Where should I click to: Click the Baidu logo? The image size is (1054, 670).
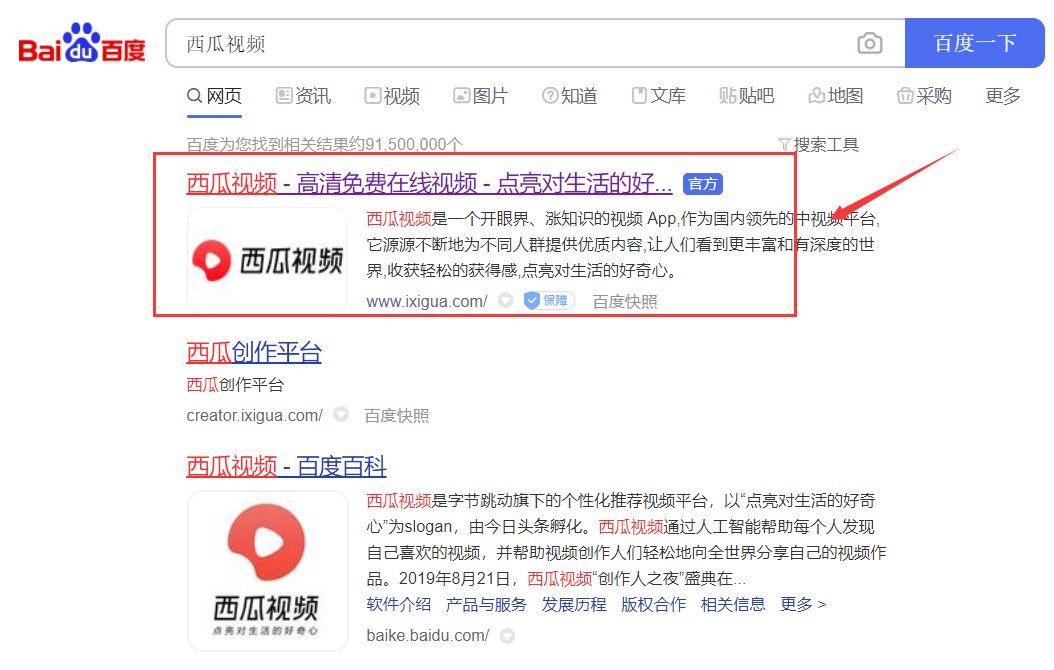pos(78,42)
